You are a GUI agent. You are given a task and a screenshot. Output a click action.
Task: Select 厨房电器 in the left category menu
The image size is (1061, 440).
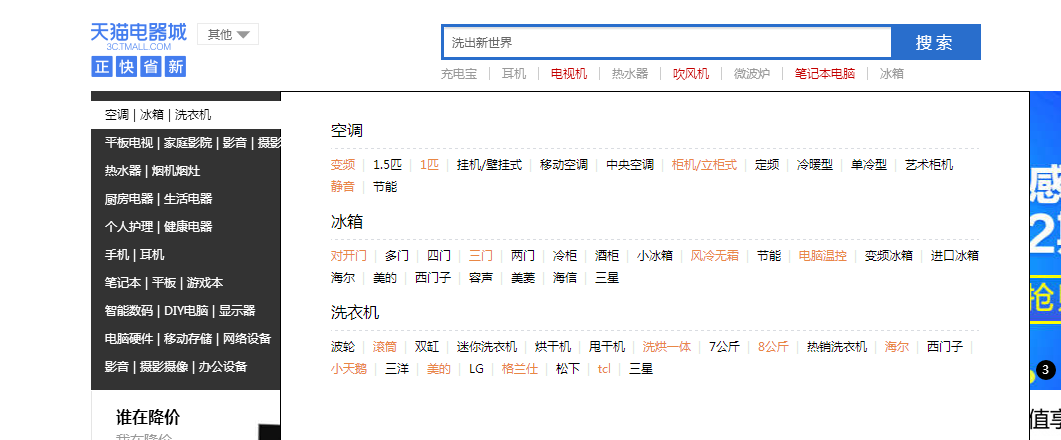tap(129, 199)
